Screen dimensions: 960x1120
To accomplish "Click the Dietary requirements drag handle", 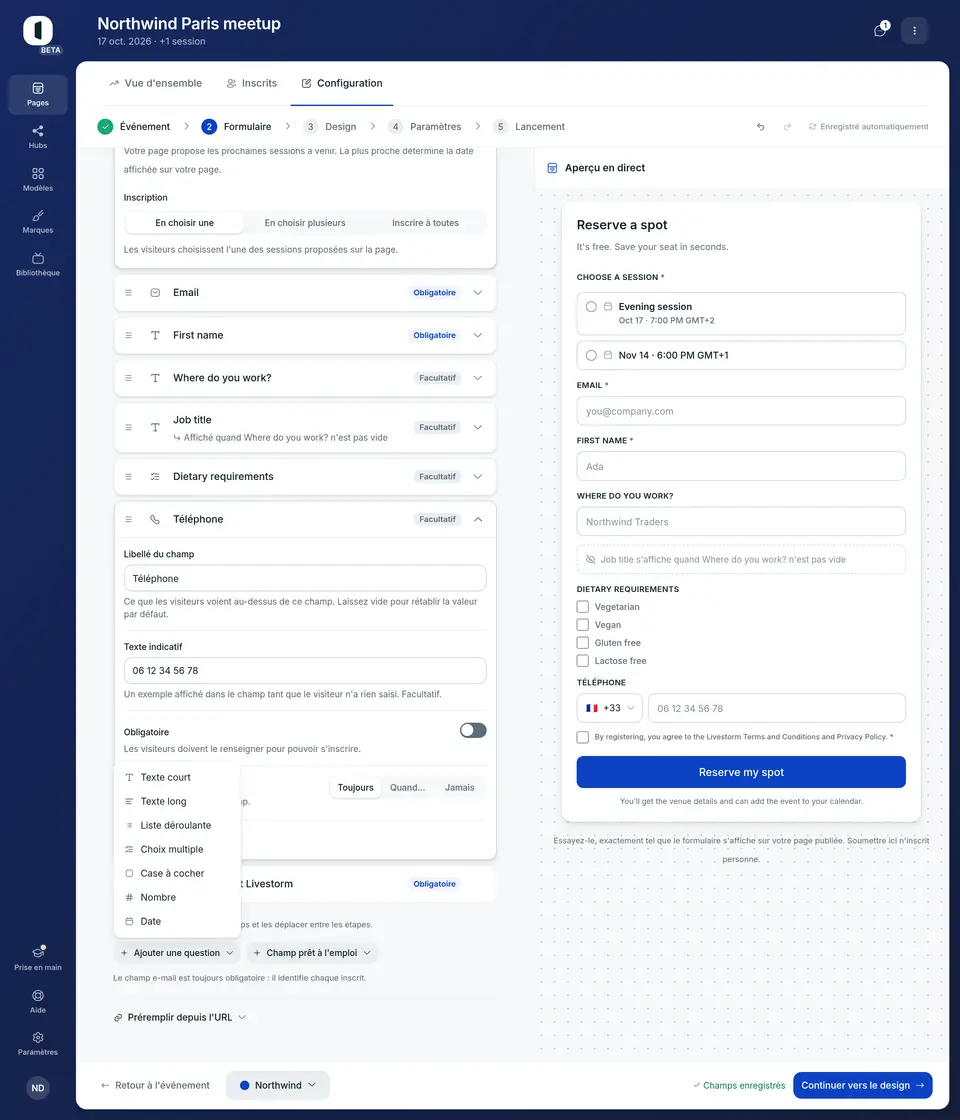I will [x=129, y=476].
